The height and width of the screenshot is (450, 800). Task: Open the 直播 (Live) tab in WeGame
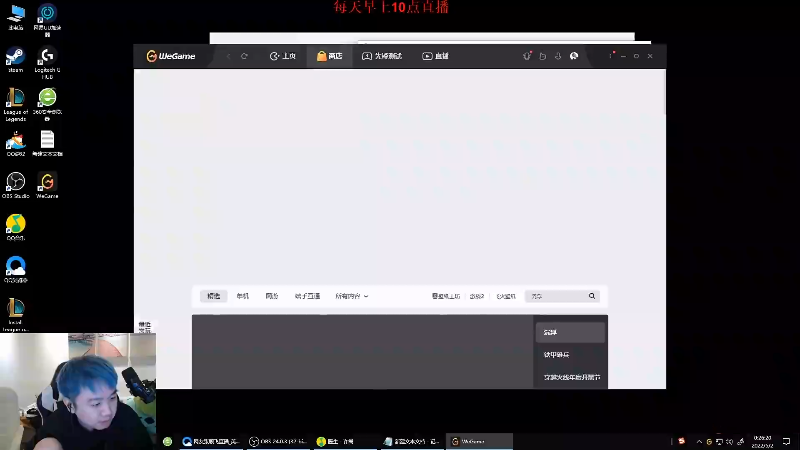435,56
